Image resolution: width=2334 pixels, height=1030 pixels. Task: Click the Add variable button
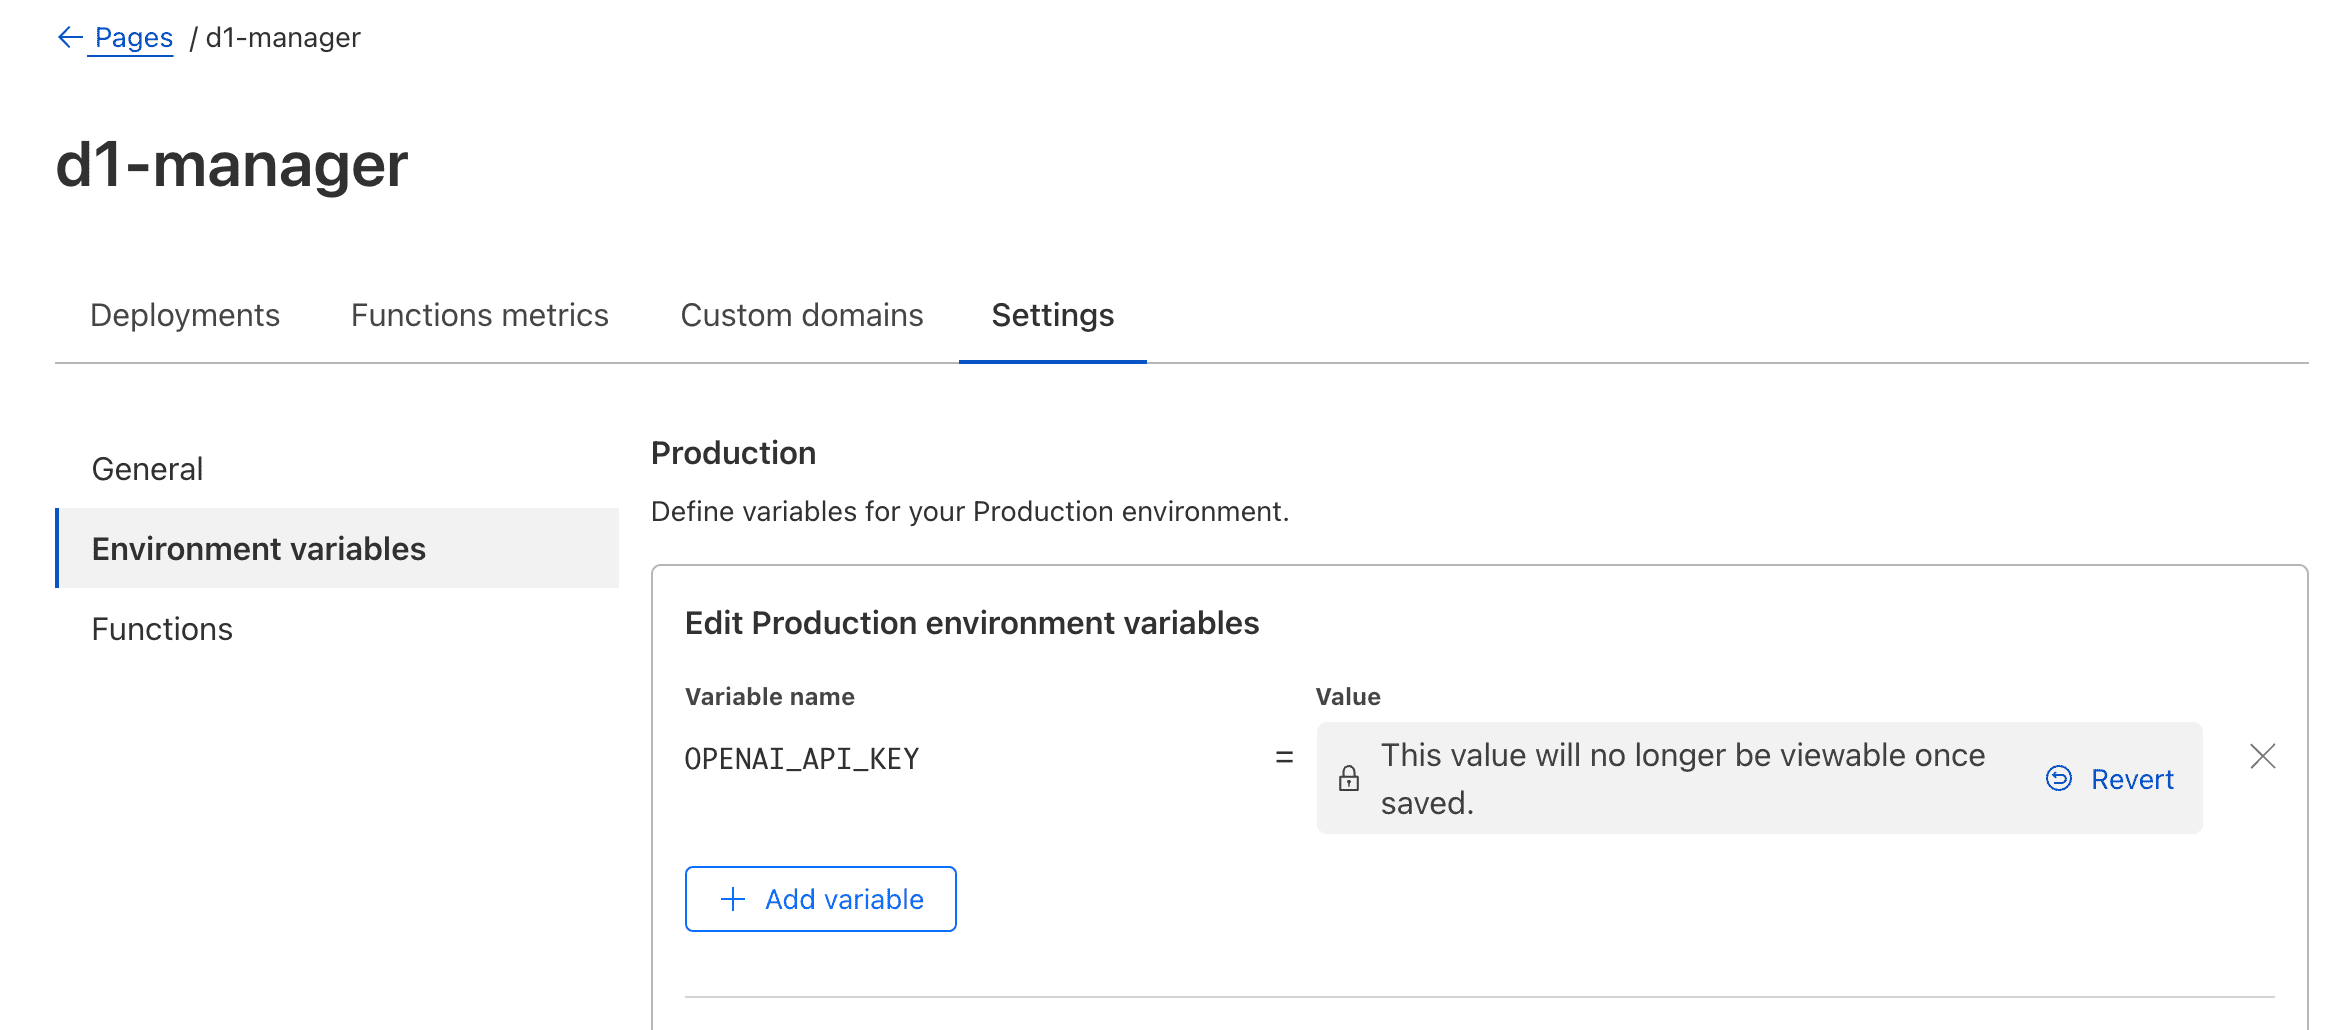820,899
